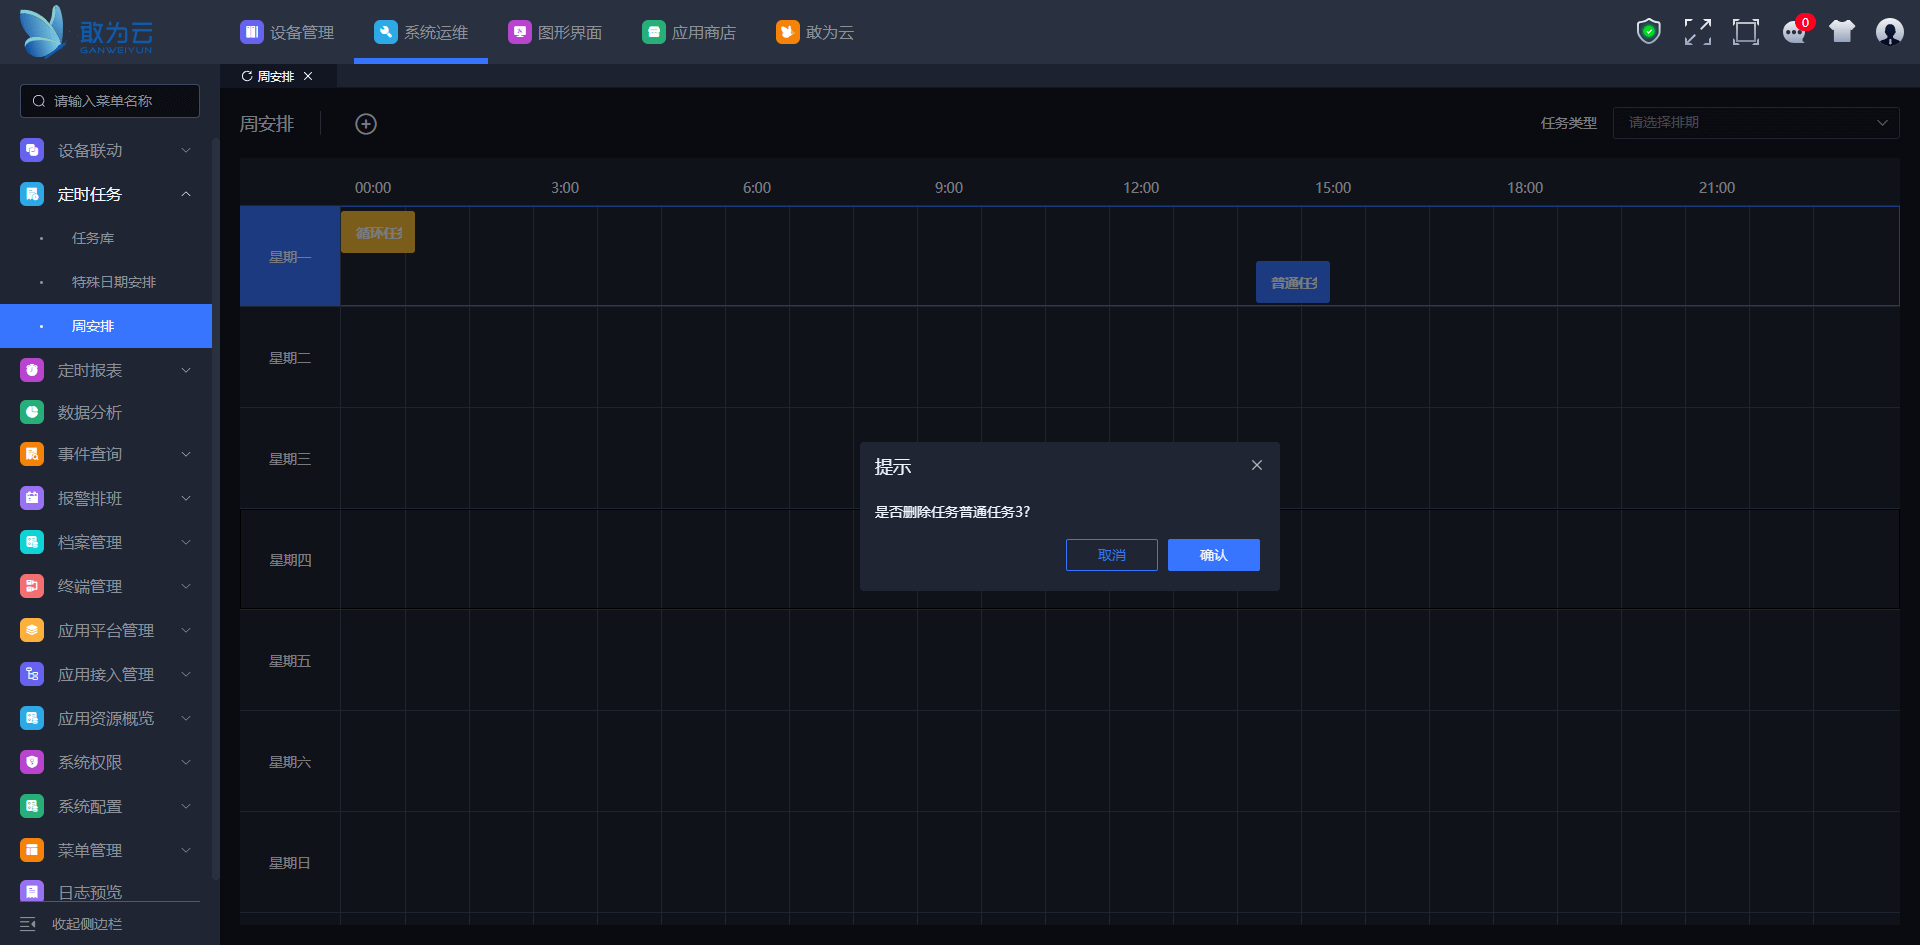
Task: Click the add task plus icon
Action: (x=366, y=124)
